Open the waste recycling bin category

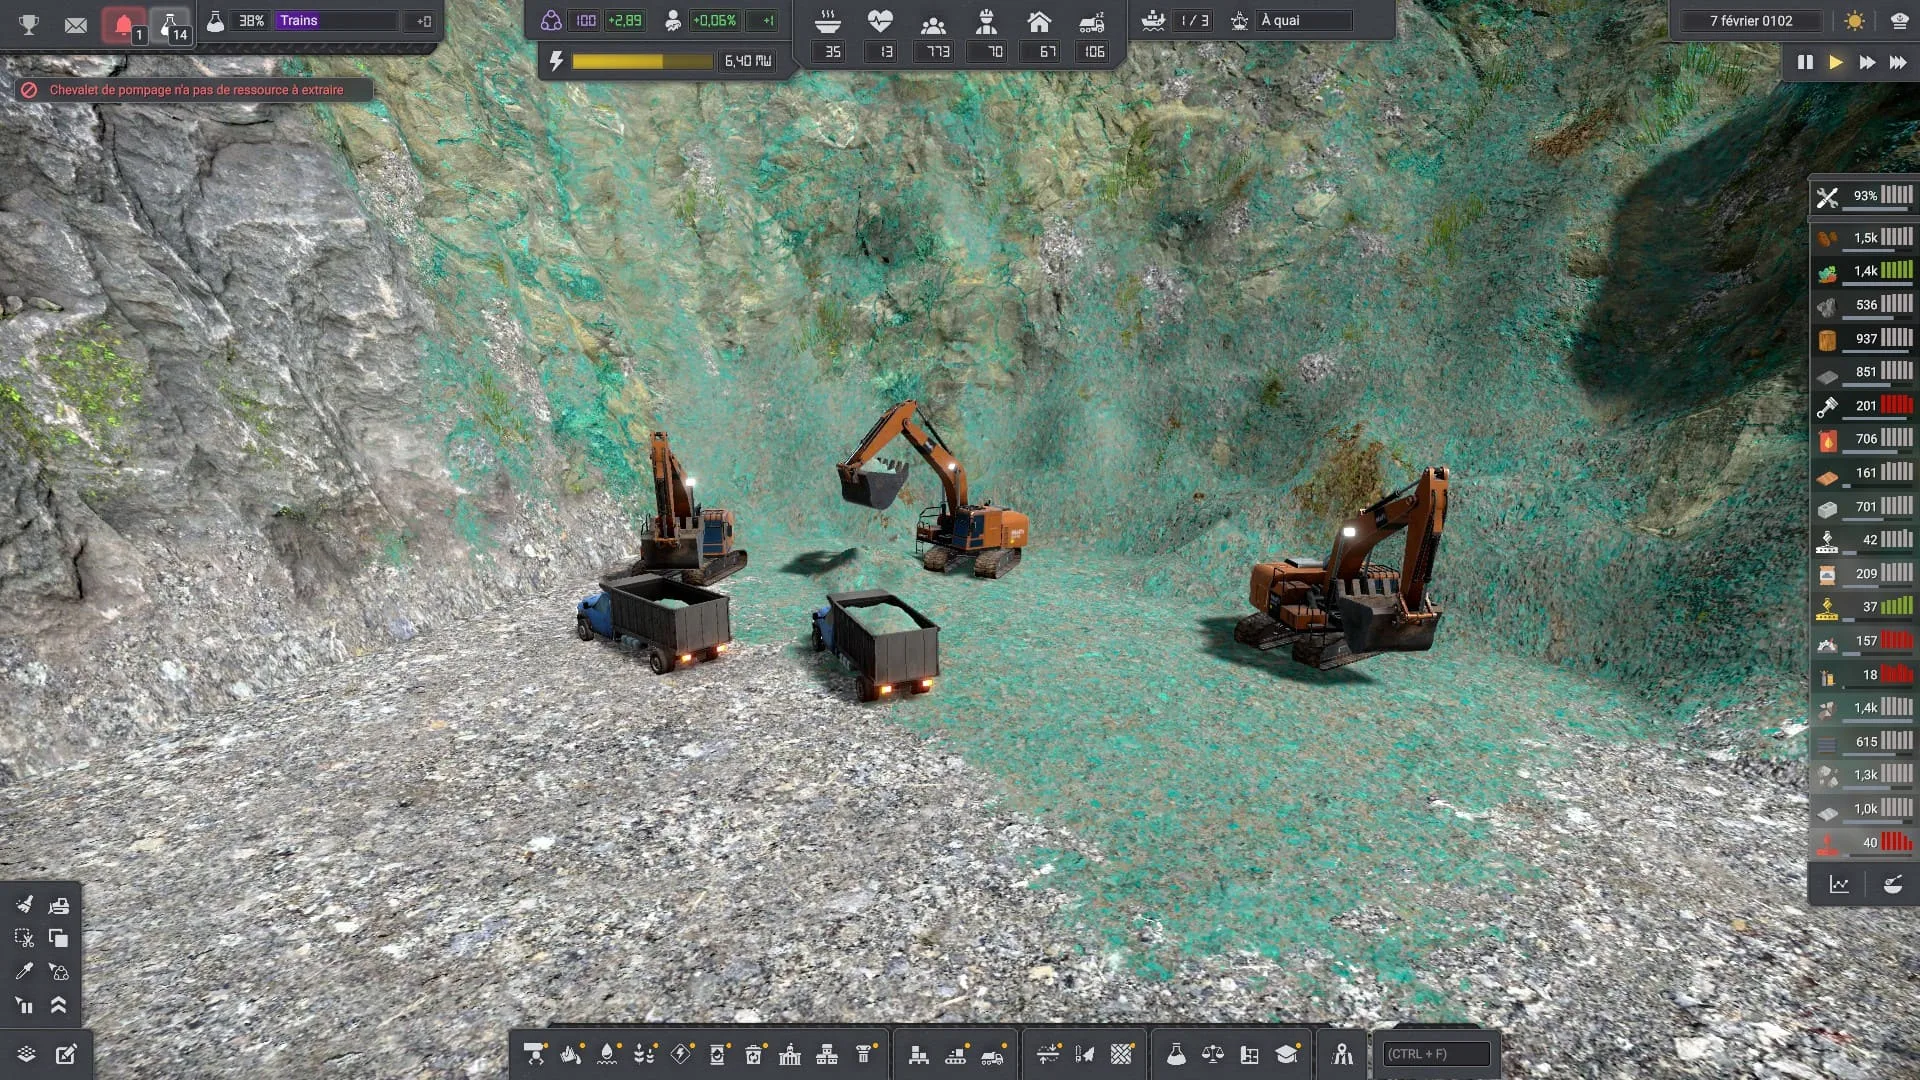(x=754, y=1054)
